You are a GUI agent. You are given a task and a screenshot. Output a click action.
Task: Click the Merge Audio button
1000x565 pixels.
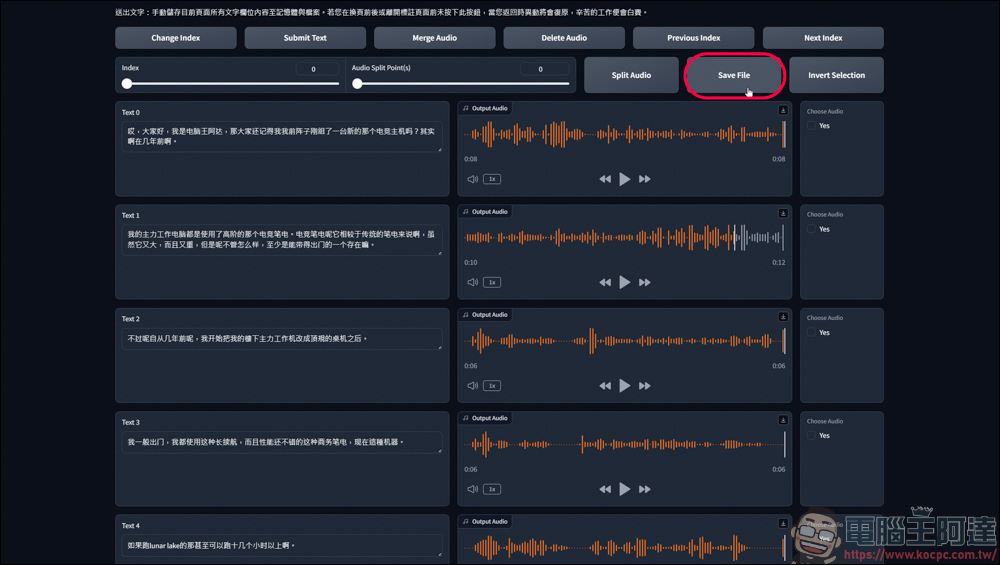tap(434, 38)
